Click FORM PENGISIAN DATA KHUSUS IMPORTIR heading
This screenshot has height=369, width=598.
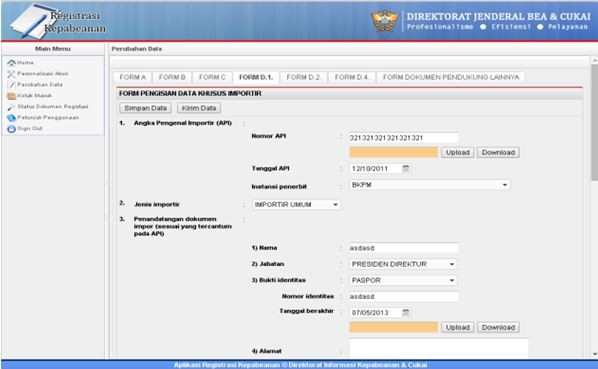(x=190, y=93)
